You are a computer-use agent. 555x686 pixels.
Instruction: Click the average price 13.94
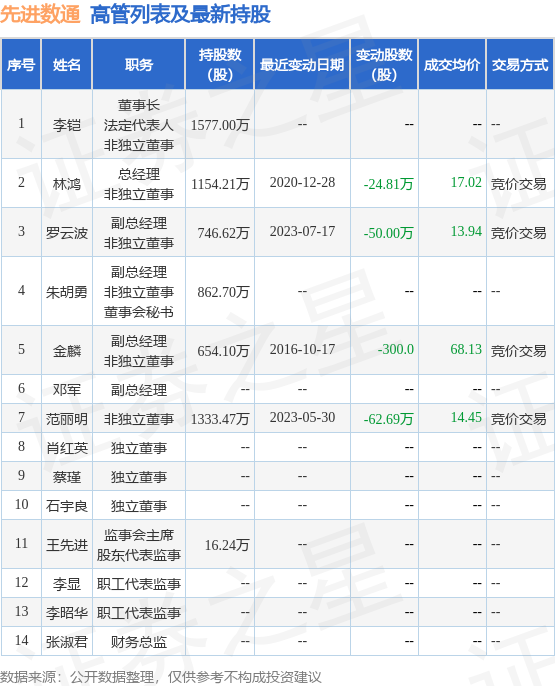point(466,231)
